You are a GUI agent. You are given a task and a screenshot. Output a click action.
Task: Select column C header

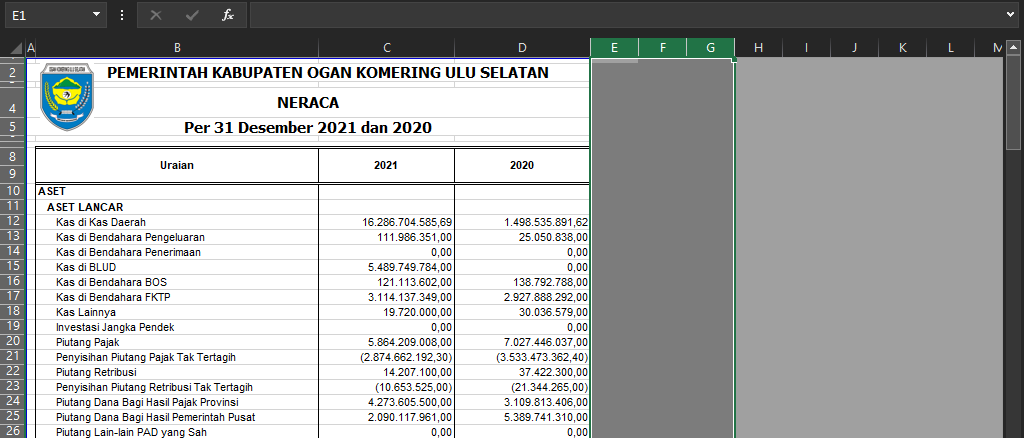(386, 48)
